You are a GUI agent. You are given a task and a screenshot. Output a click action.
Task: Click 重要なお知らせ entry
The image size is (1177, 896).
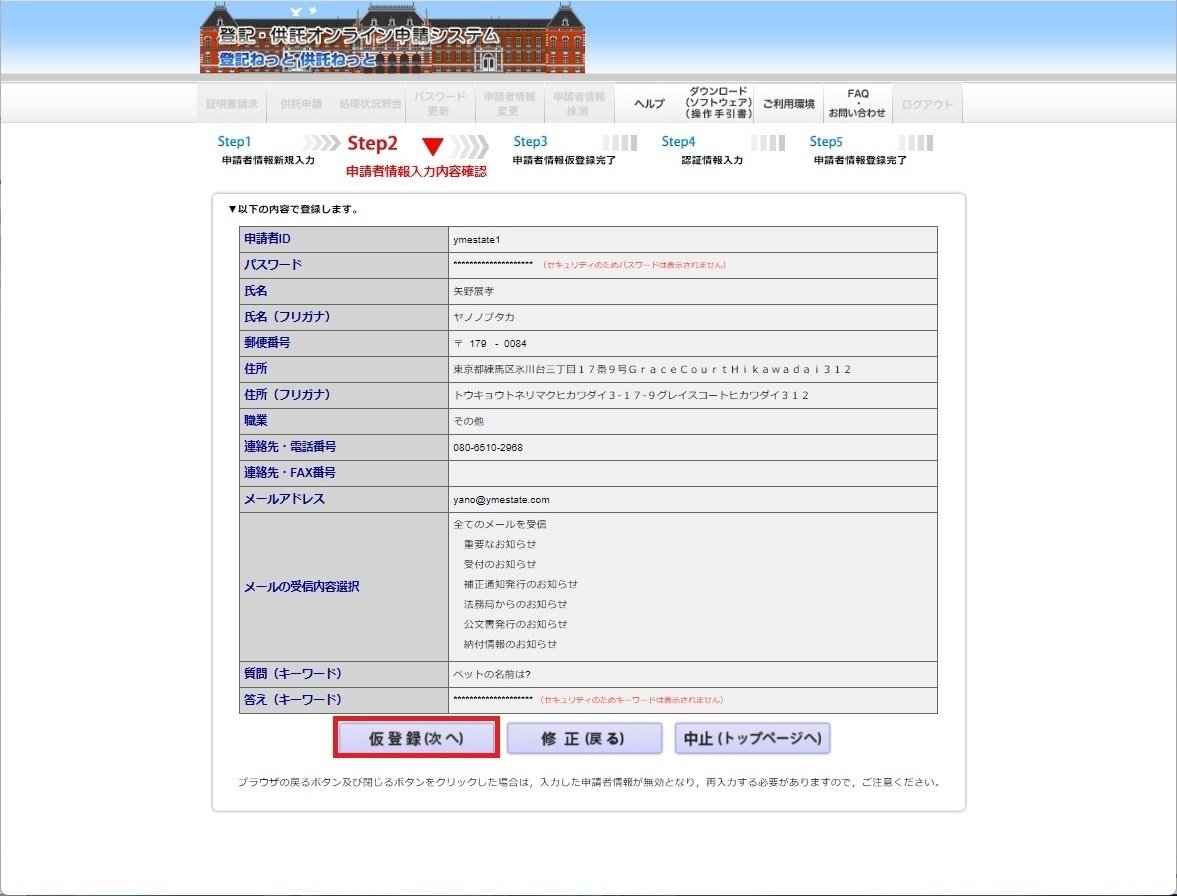pyautogui.click(x=500, y=544)
